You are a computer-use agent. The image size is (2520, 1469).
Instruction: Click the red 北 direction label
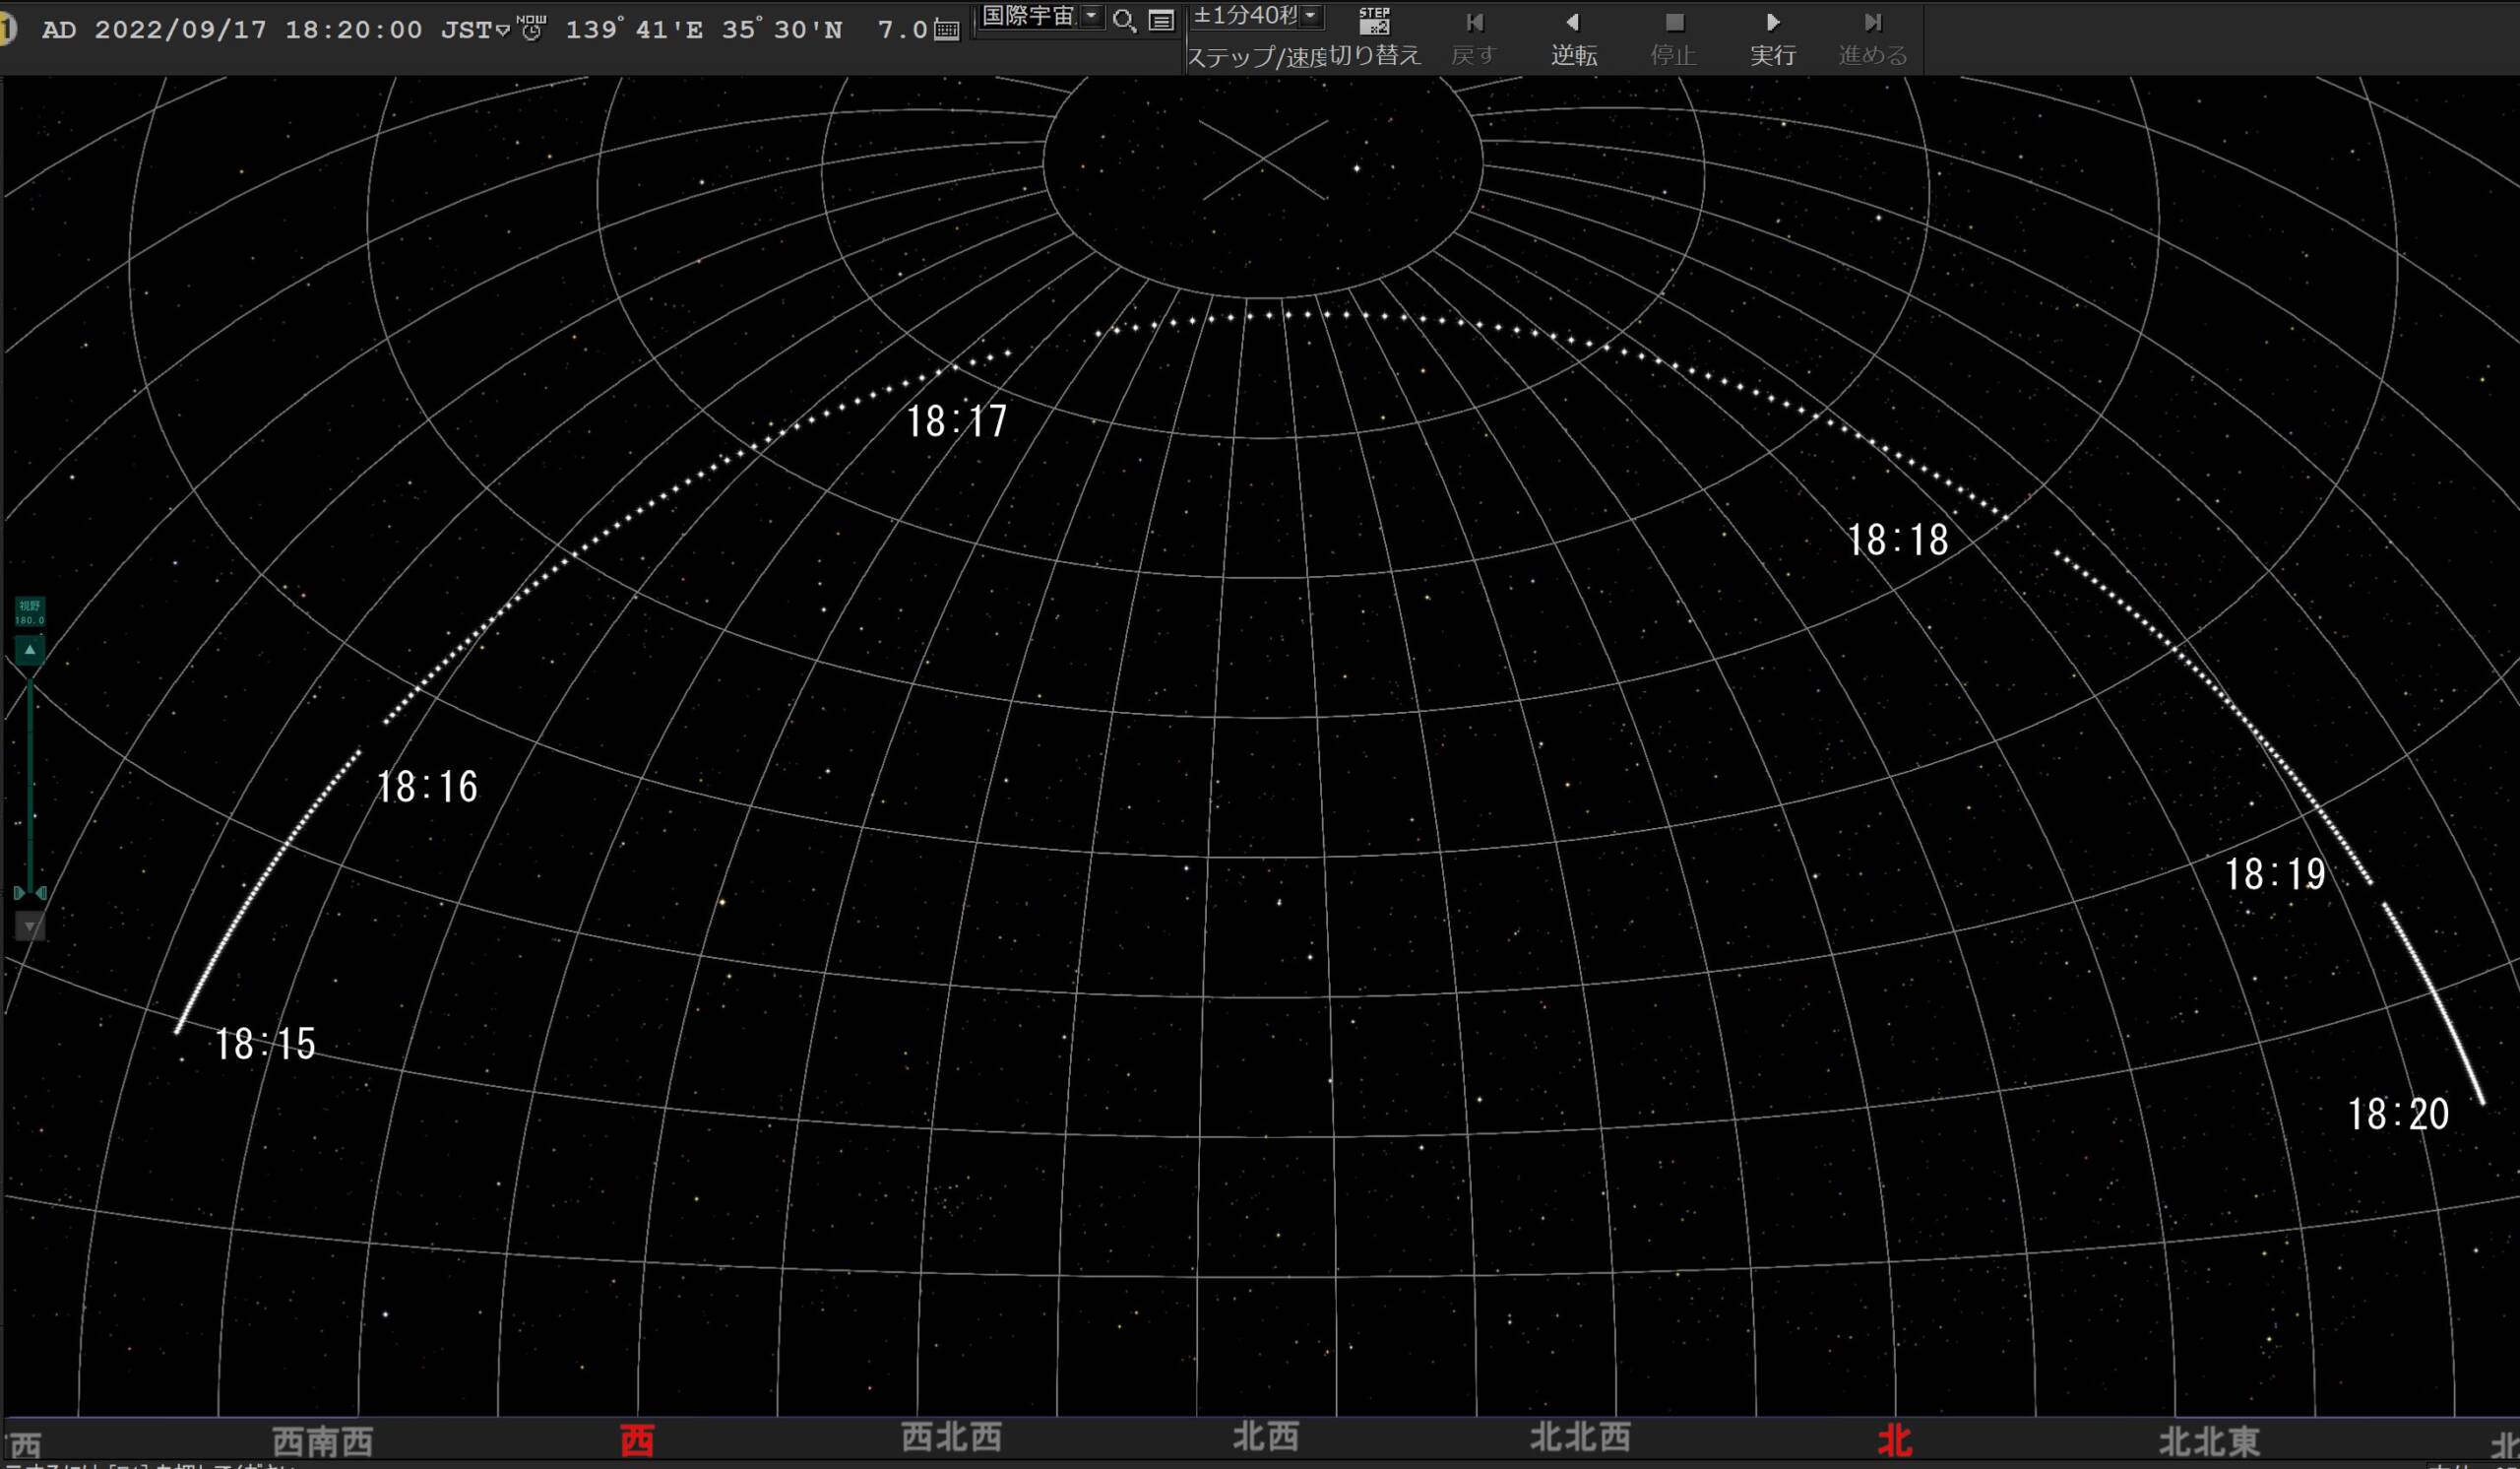pyautogui.click(x=1894, y=1441)
